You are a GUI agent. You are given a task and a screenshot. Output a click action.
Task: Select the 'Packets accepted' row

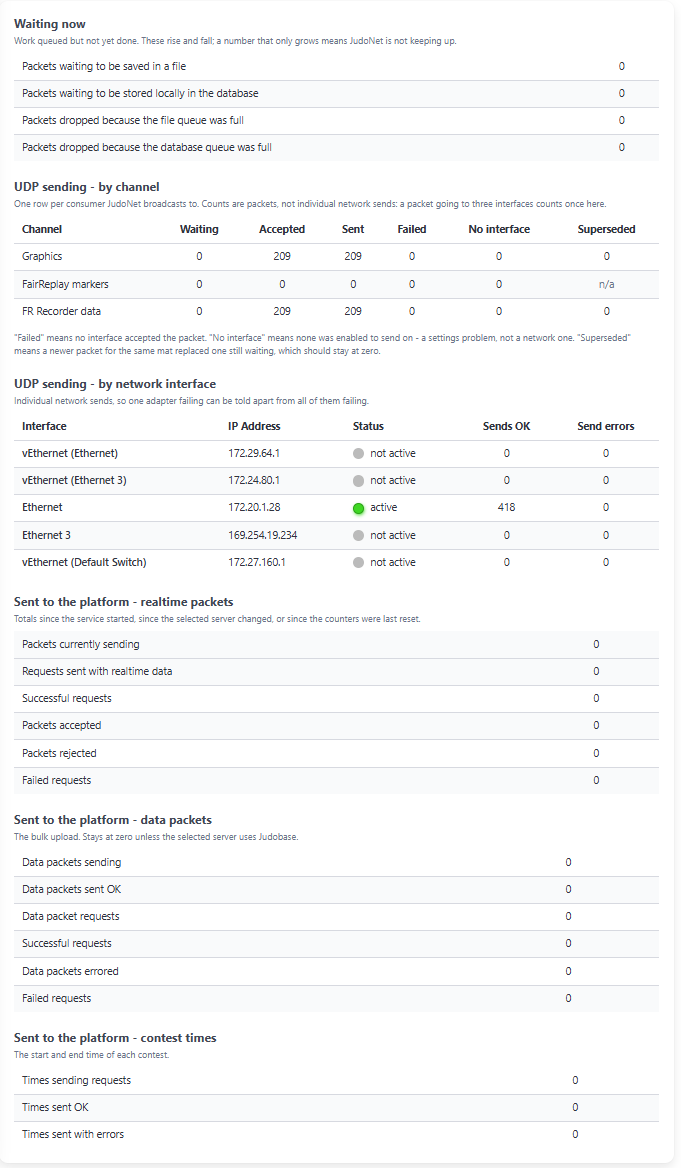pyautogui.click(x=336, y=726)
